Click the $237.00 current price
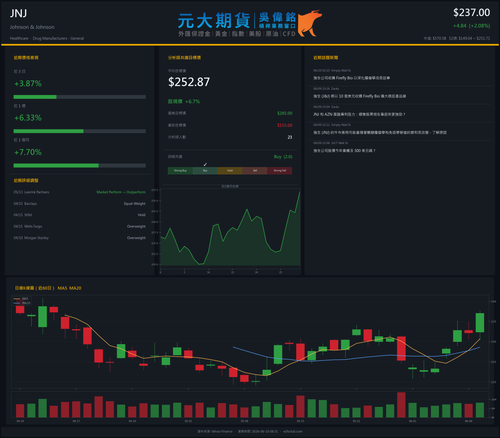 (471, 13)
